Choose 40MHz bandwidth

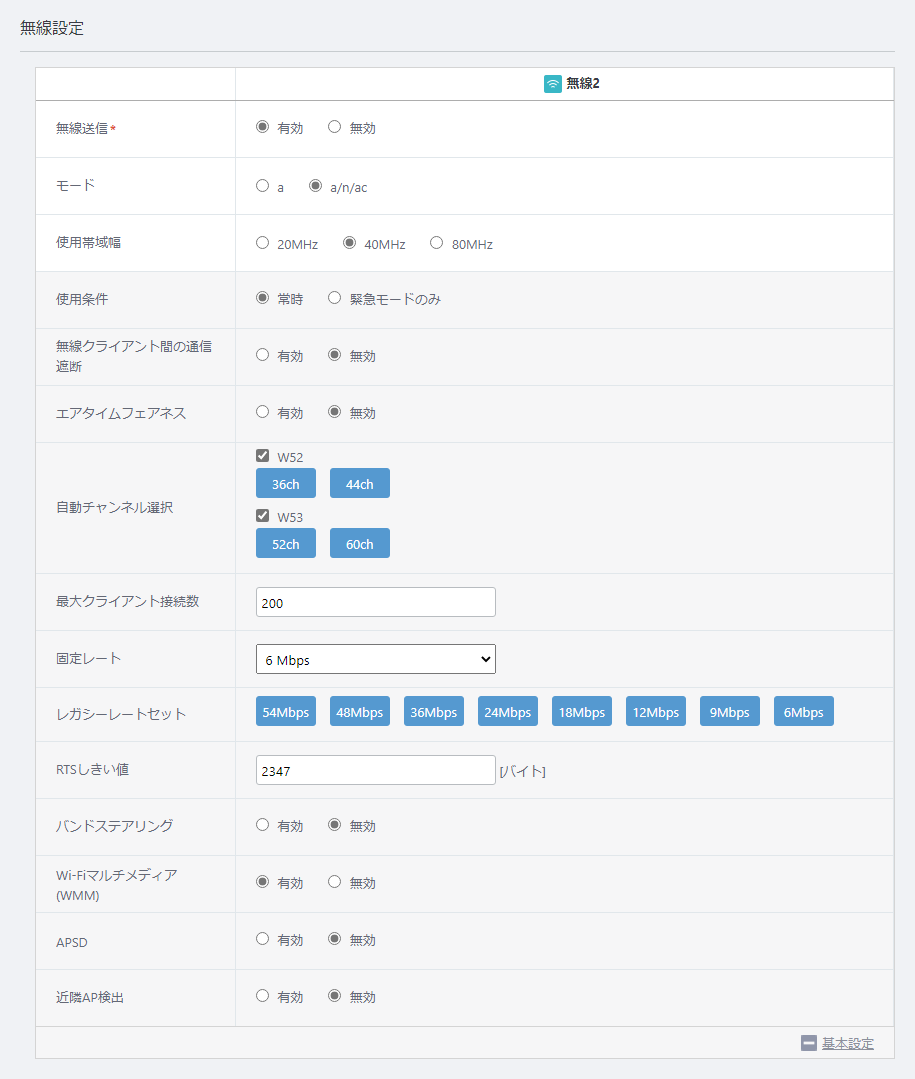[x=349, y=243]
